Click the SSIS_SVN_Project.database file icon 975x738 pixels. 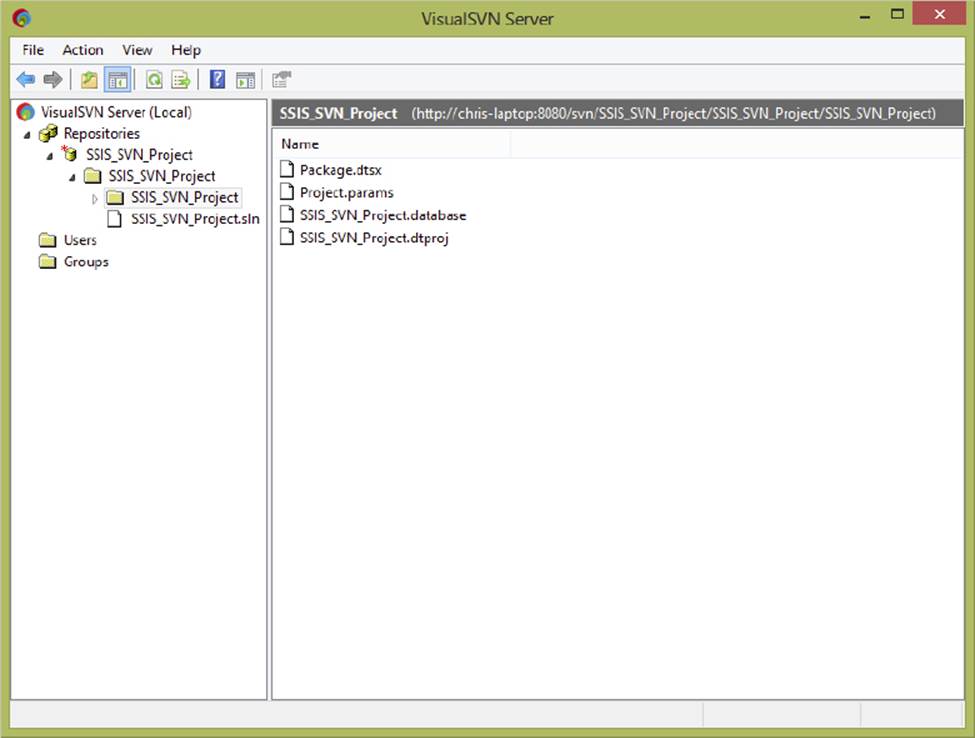point(287,214)
